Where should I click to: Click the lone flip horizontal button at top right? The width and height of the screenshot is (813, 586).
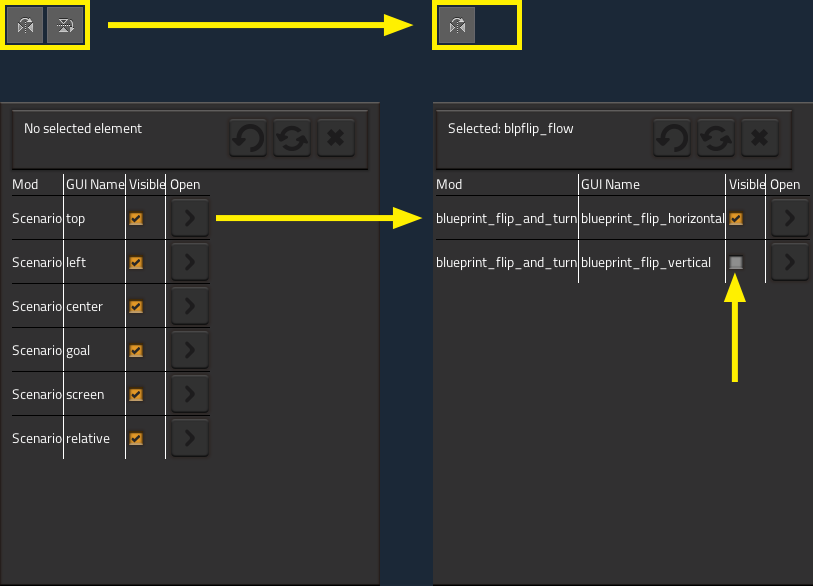coord(456,27)
